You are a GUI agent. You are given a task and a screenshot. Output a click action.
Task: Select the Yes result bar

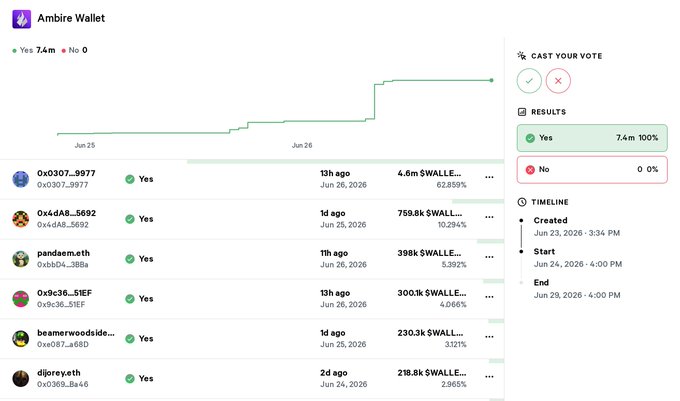(x=592, y=138)
